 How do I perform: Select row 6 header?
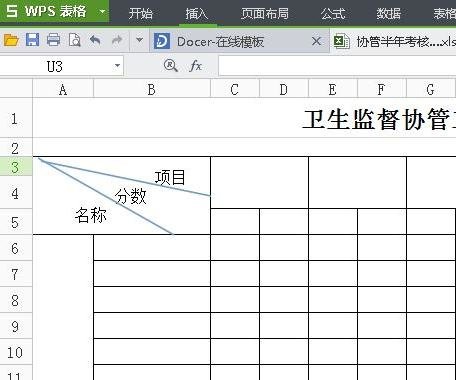click(x=16, y=248)
